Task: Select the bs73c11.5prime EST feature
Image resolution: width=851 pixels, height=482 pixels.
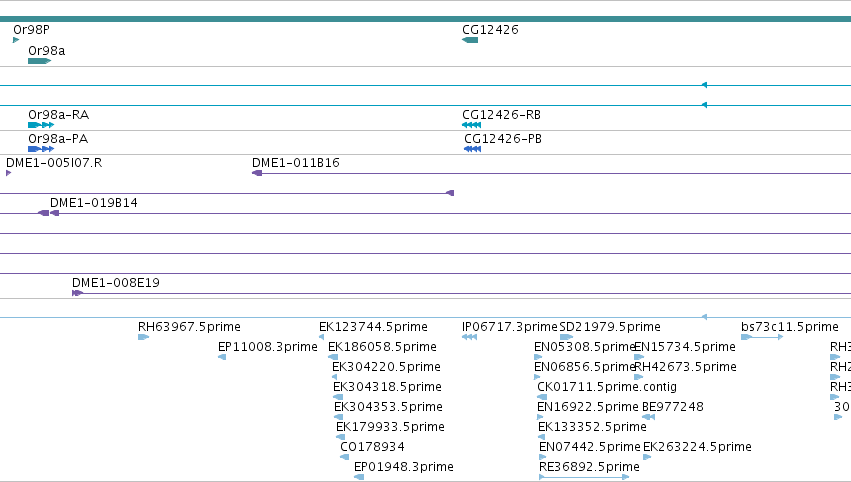Action: (x=762, y=337)
